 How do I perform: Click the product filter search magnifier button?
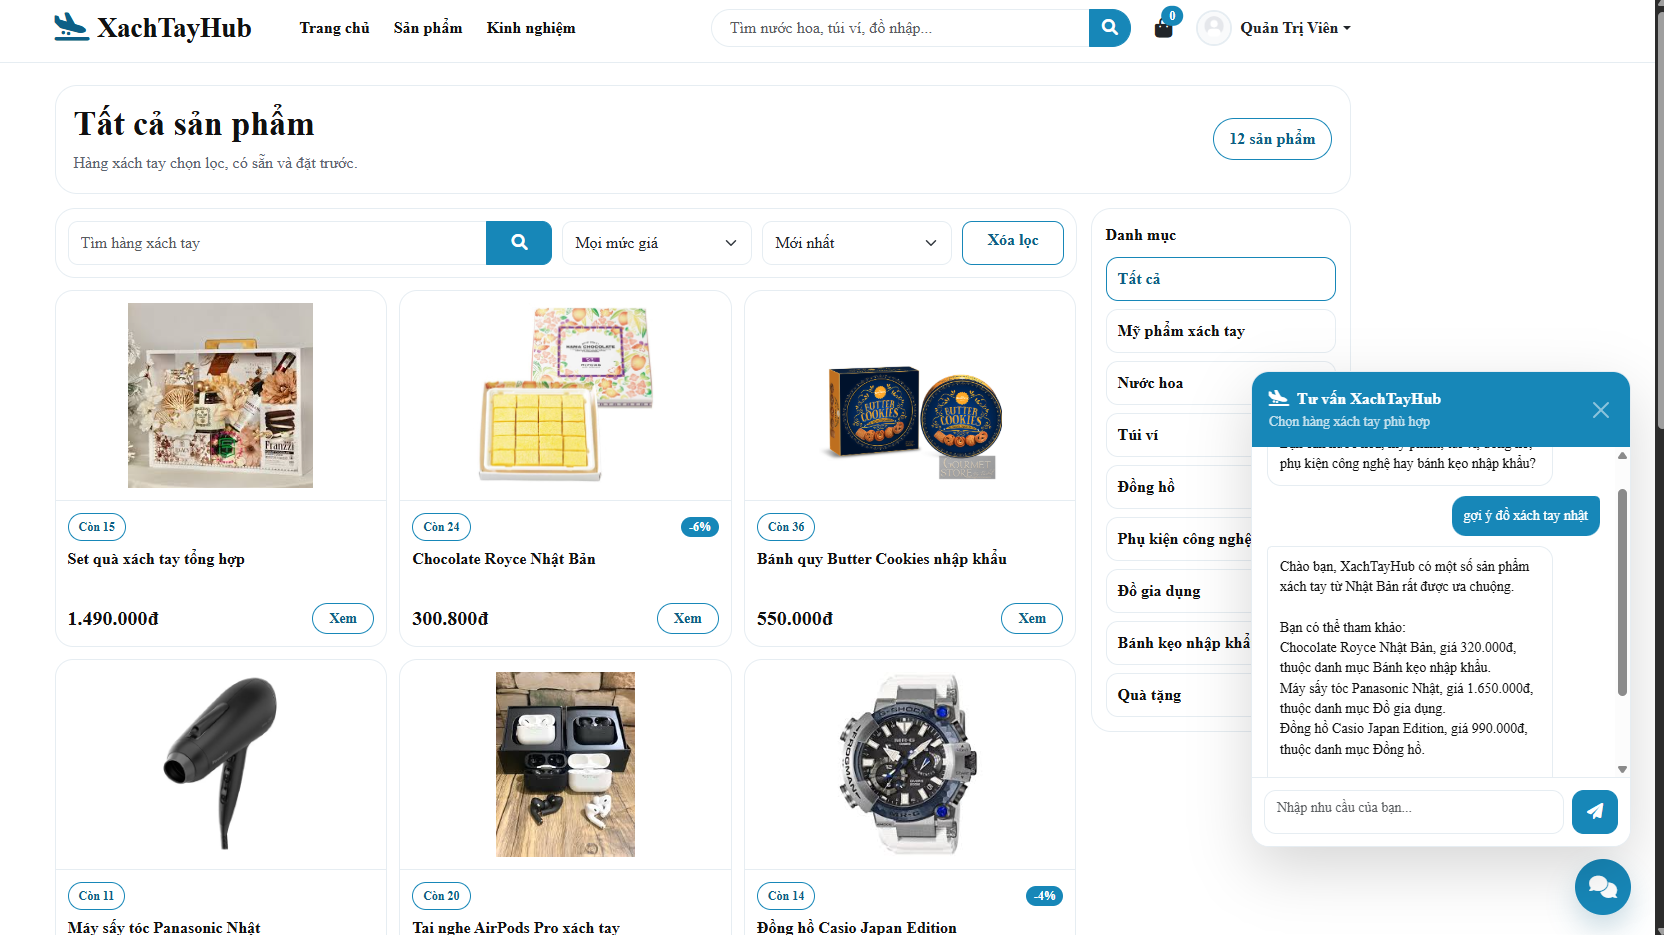click(x=519, y=243)
